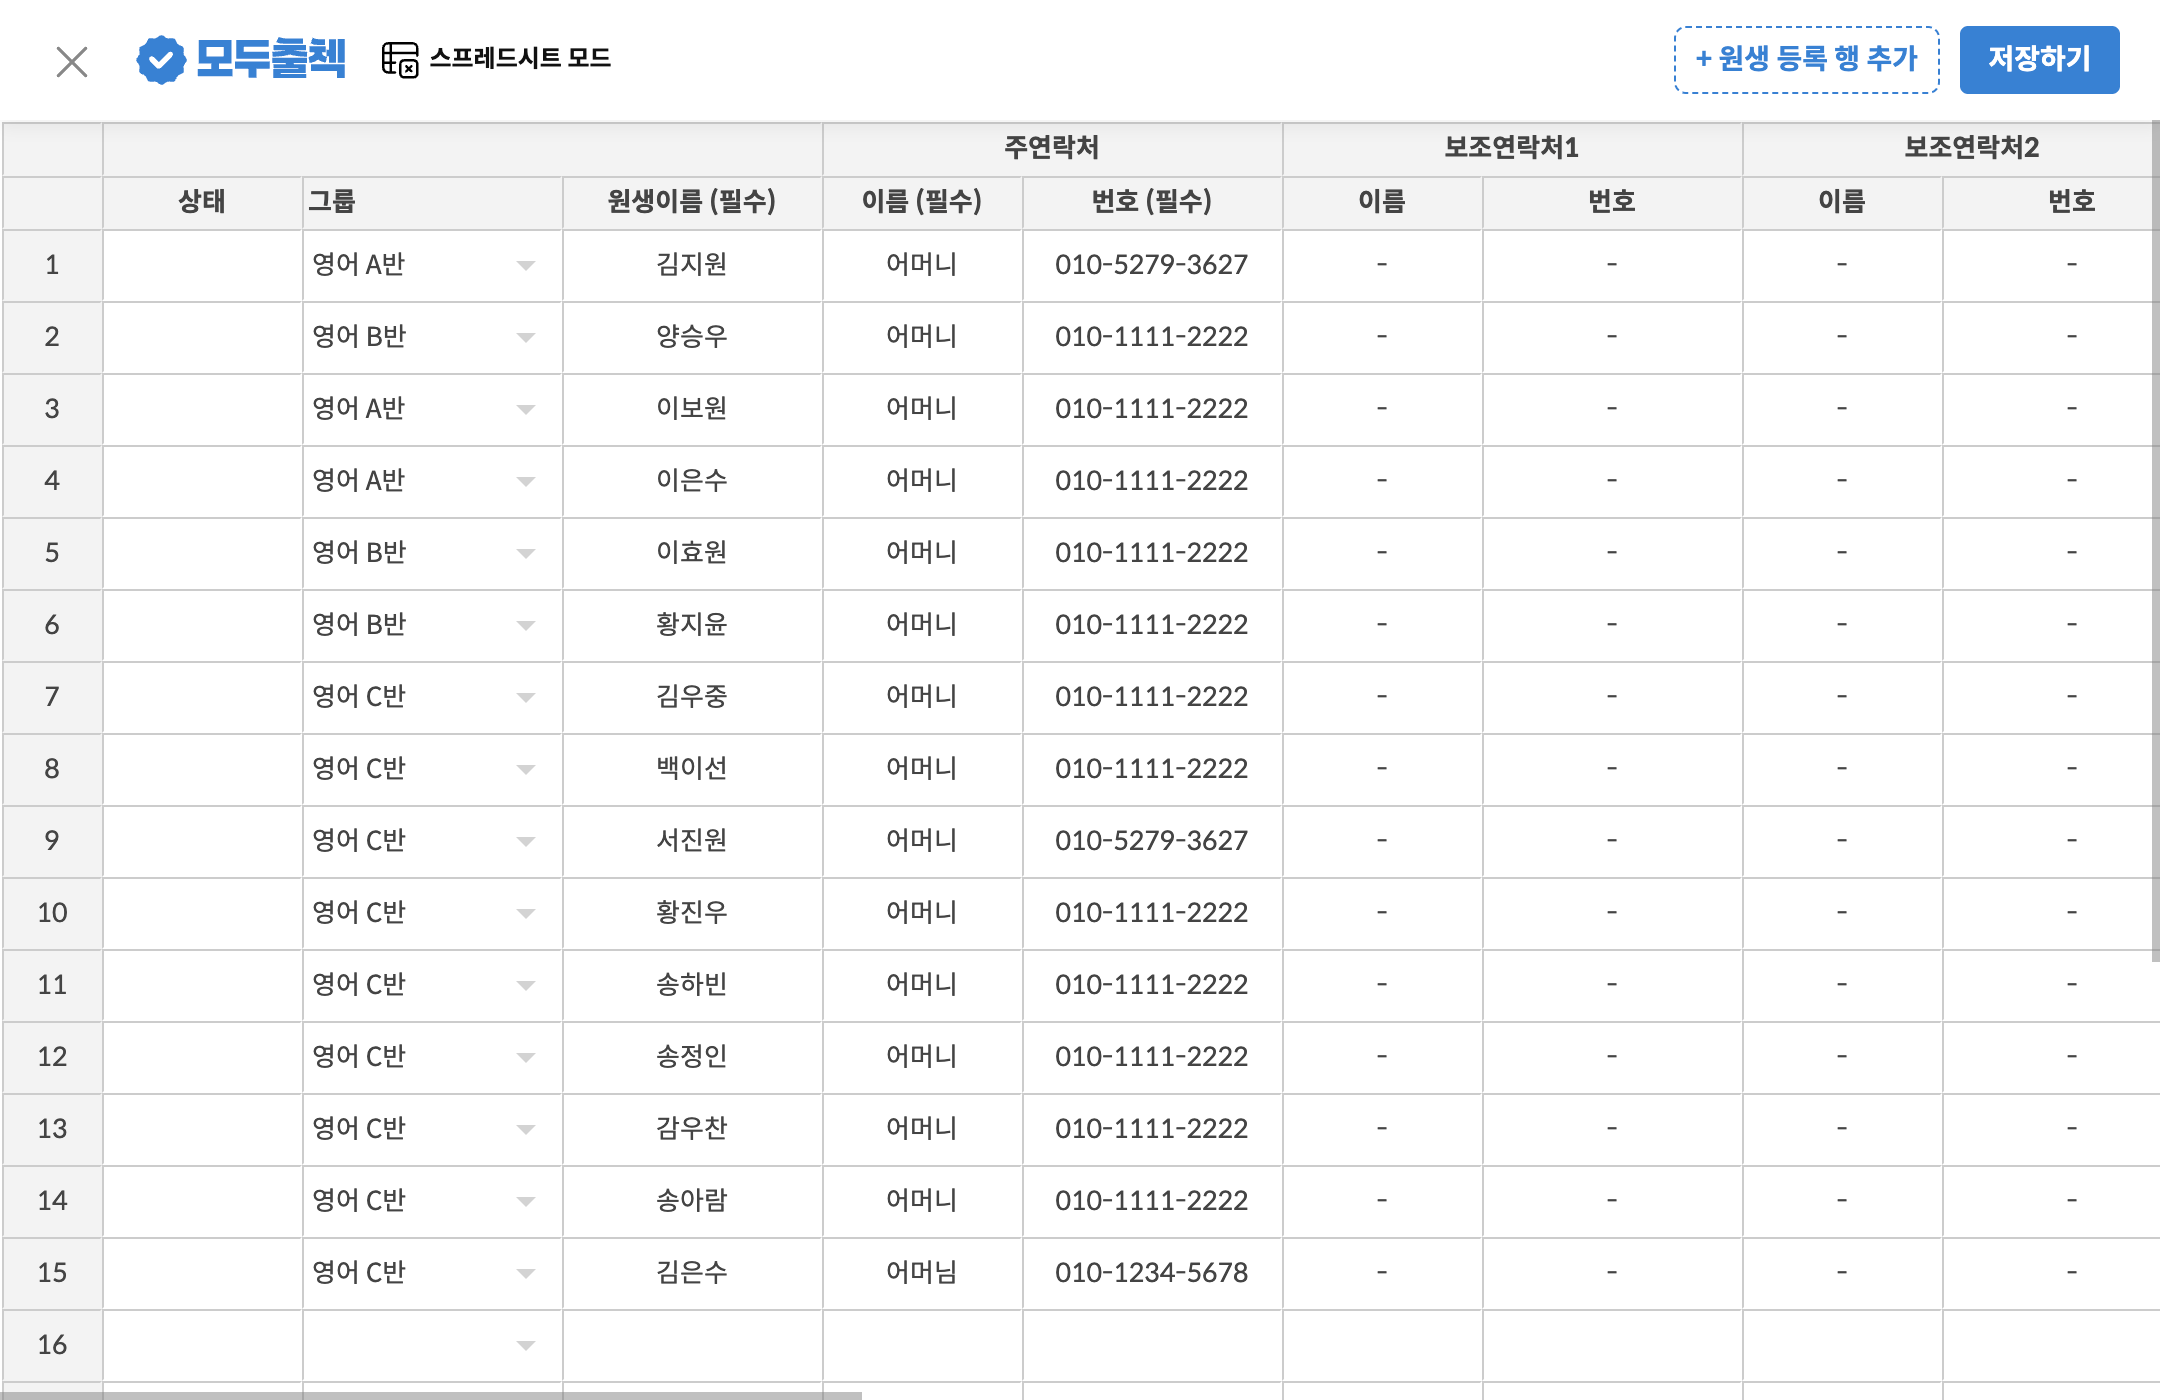
Task: Open group dropdown for 양승우 row
Action: 525,338
